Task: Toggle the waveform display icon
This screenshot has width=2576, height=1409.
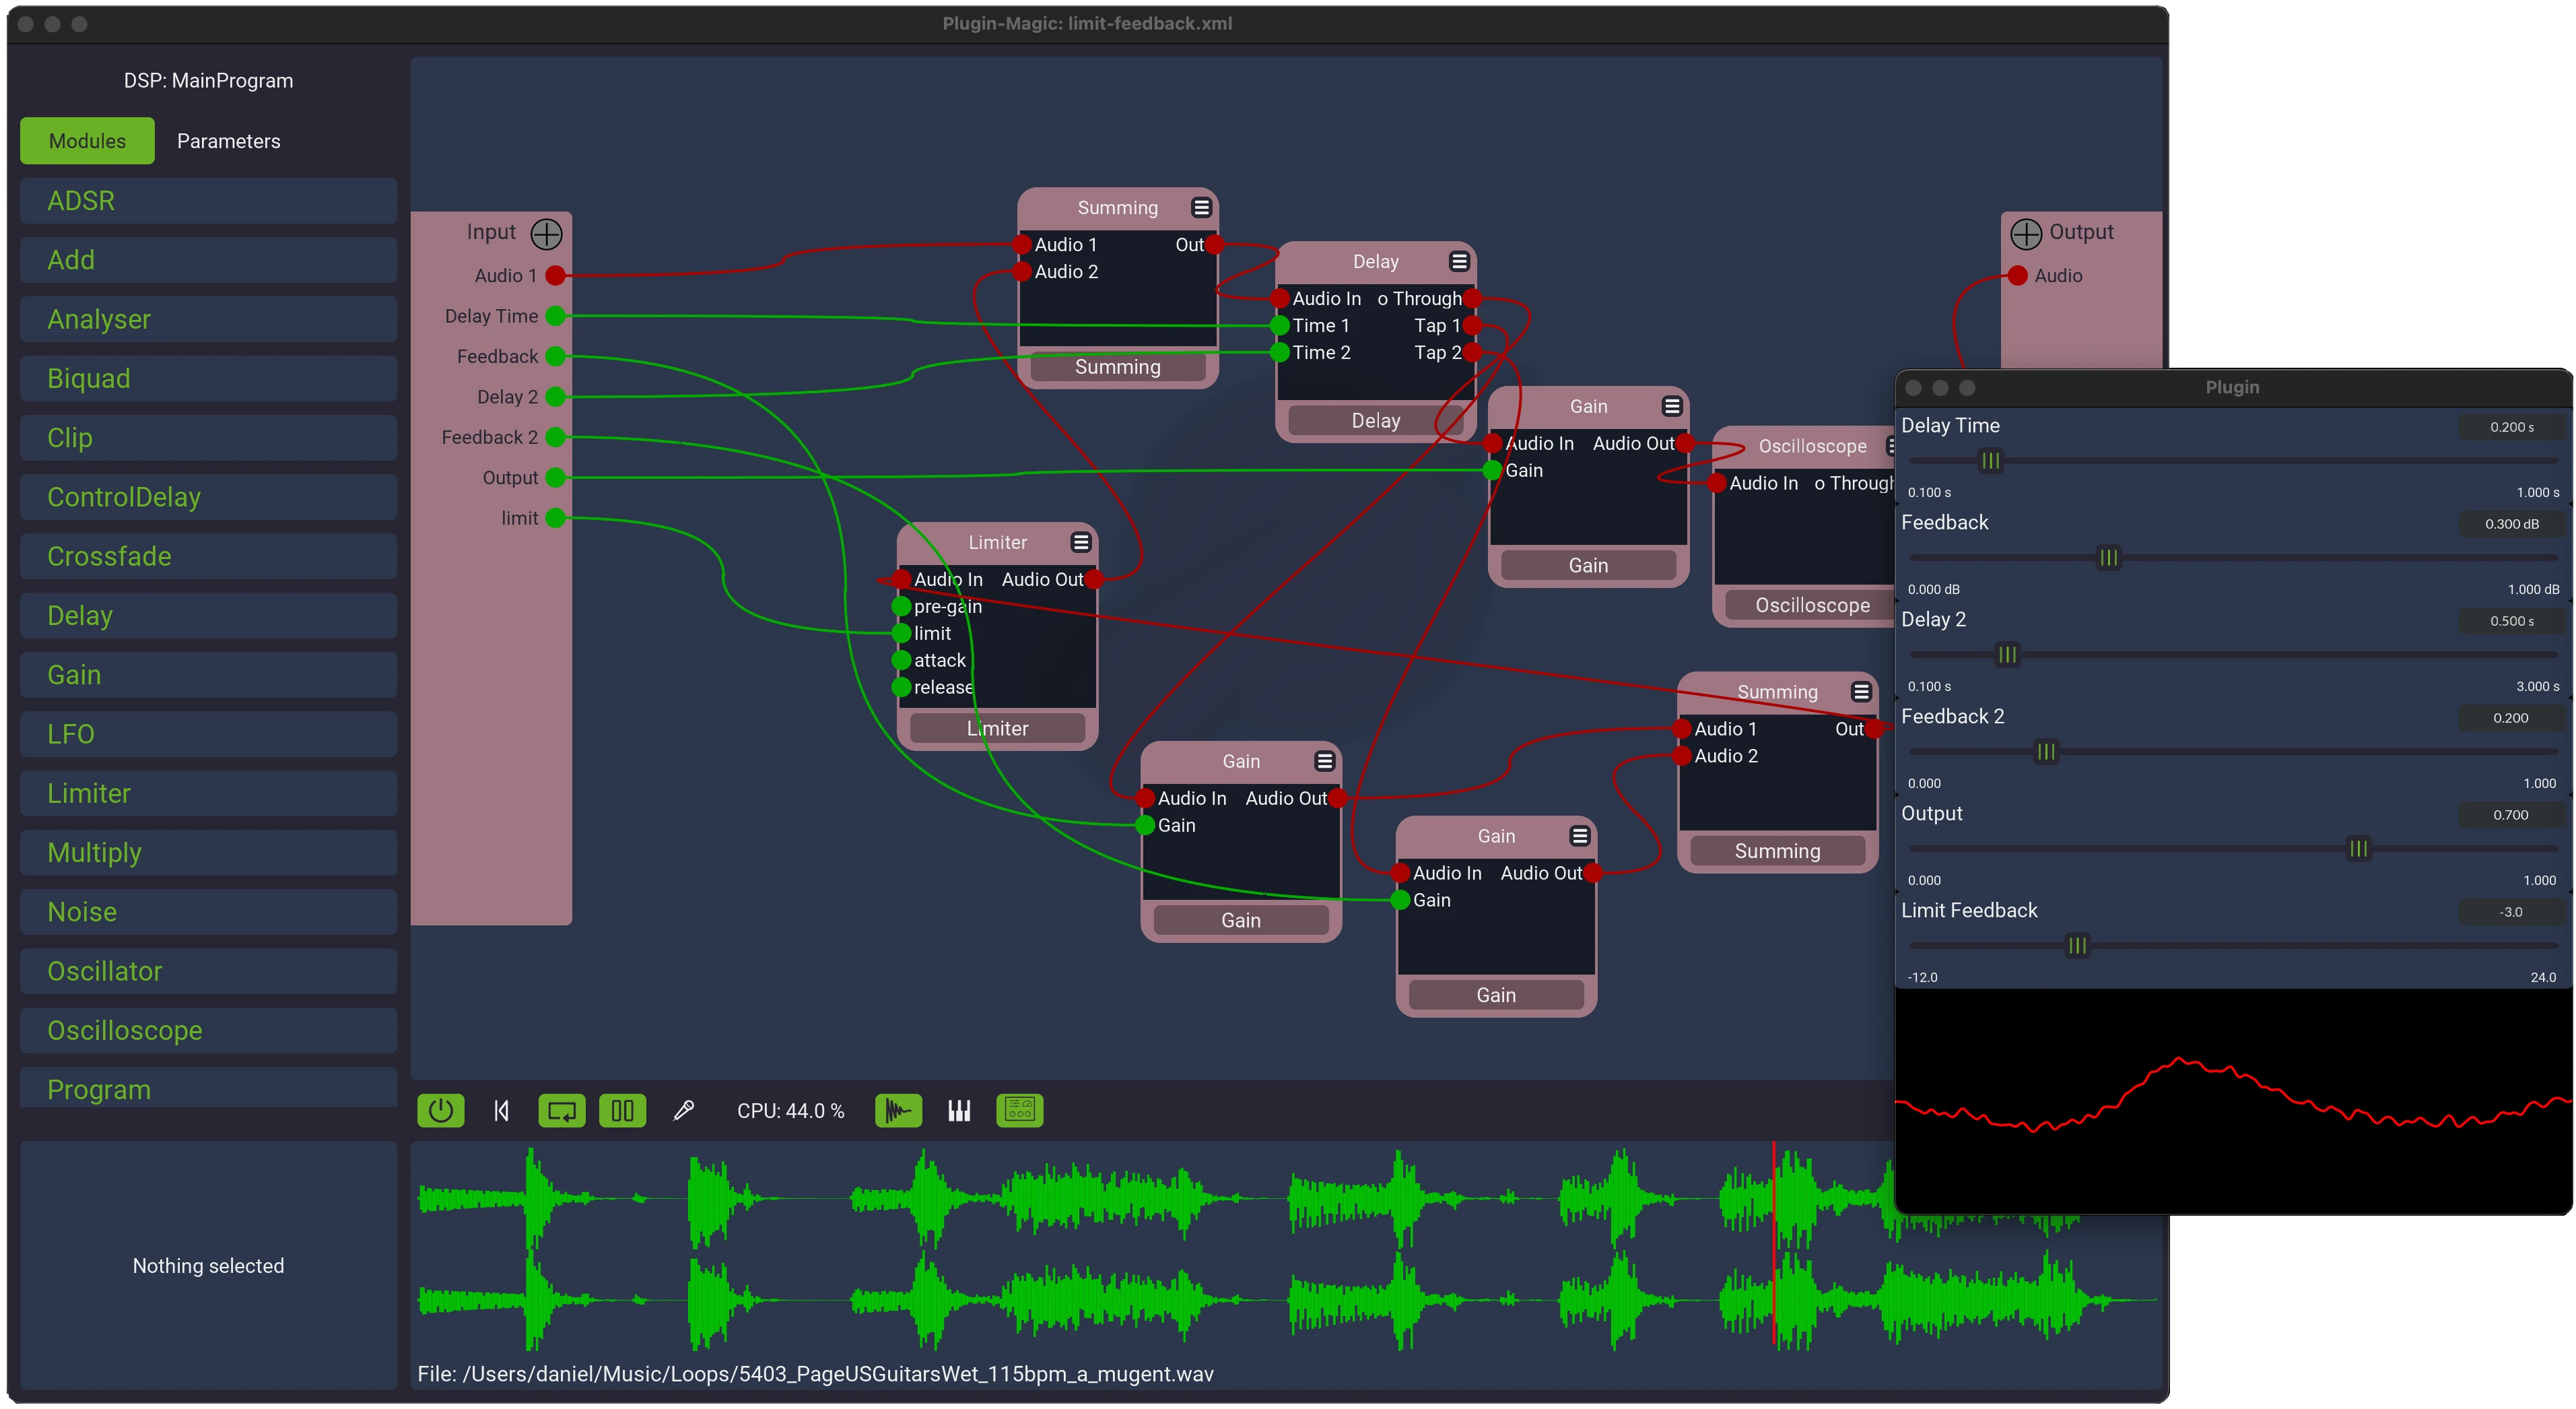Action: (x=898, y=1110)
